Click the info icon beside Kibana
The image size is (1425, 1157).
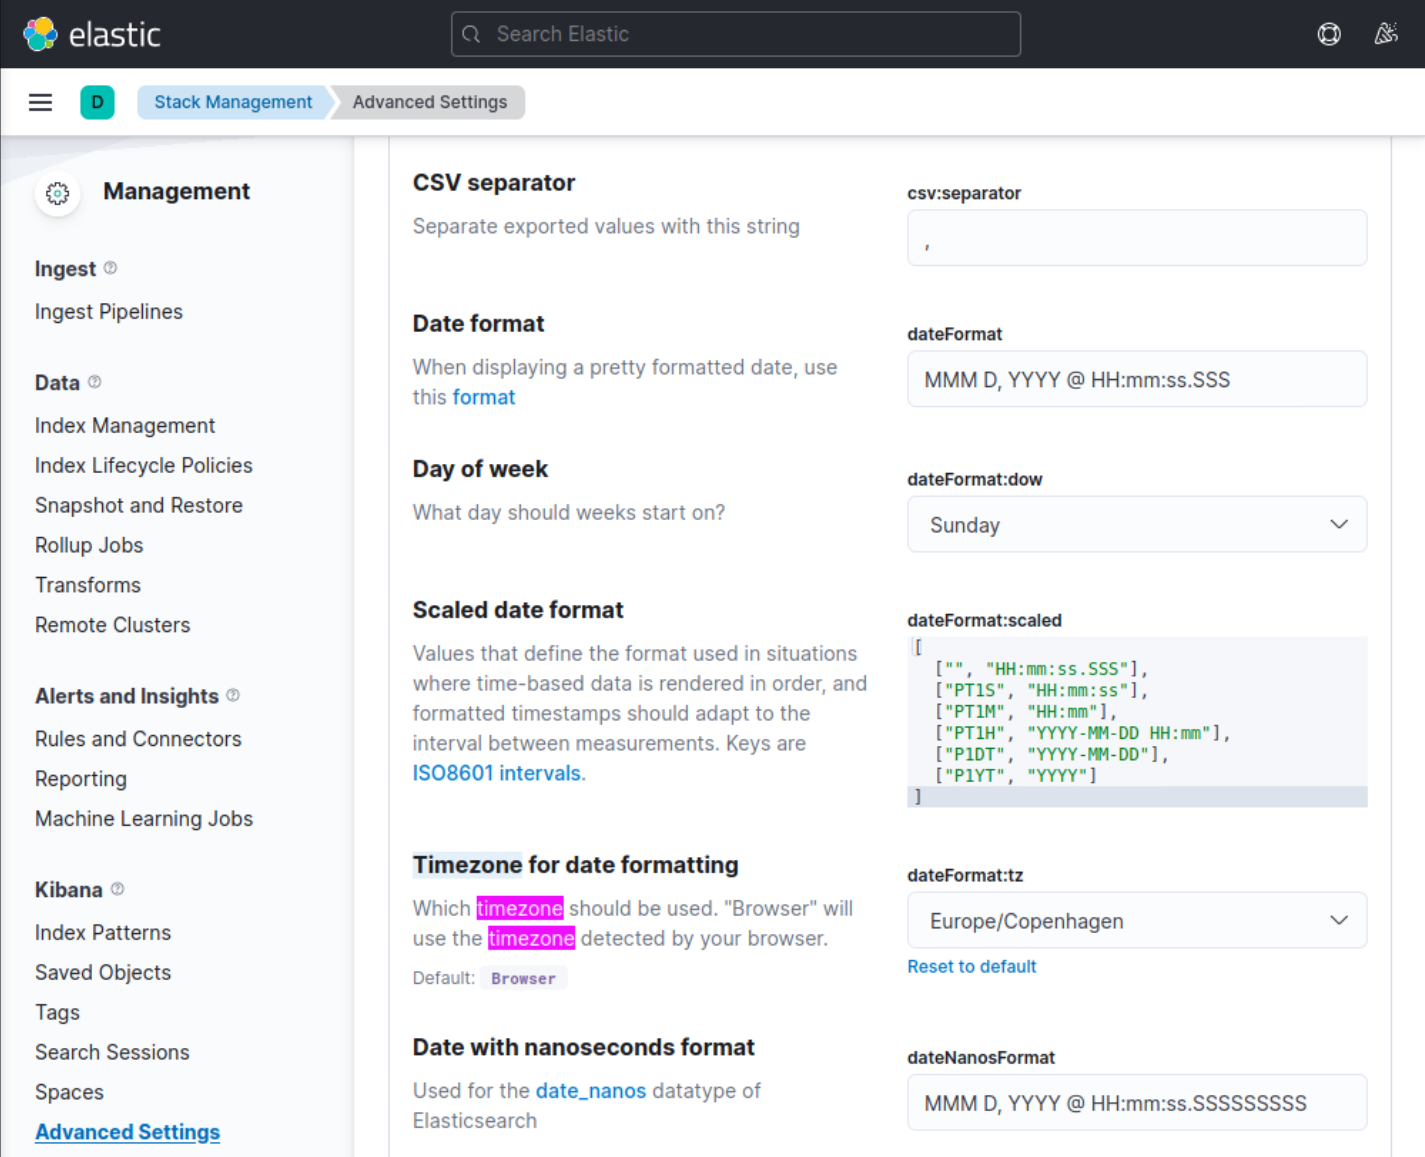click(117, 889)
